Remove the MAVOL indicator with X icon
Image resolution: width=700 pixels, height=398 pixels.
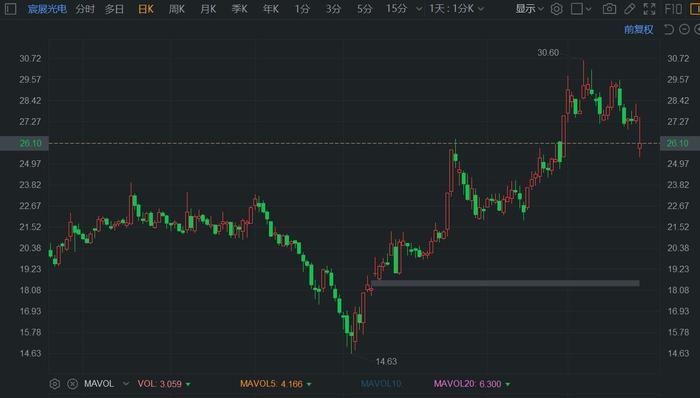[x=72, y=384]
